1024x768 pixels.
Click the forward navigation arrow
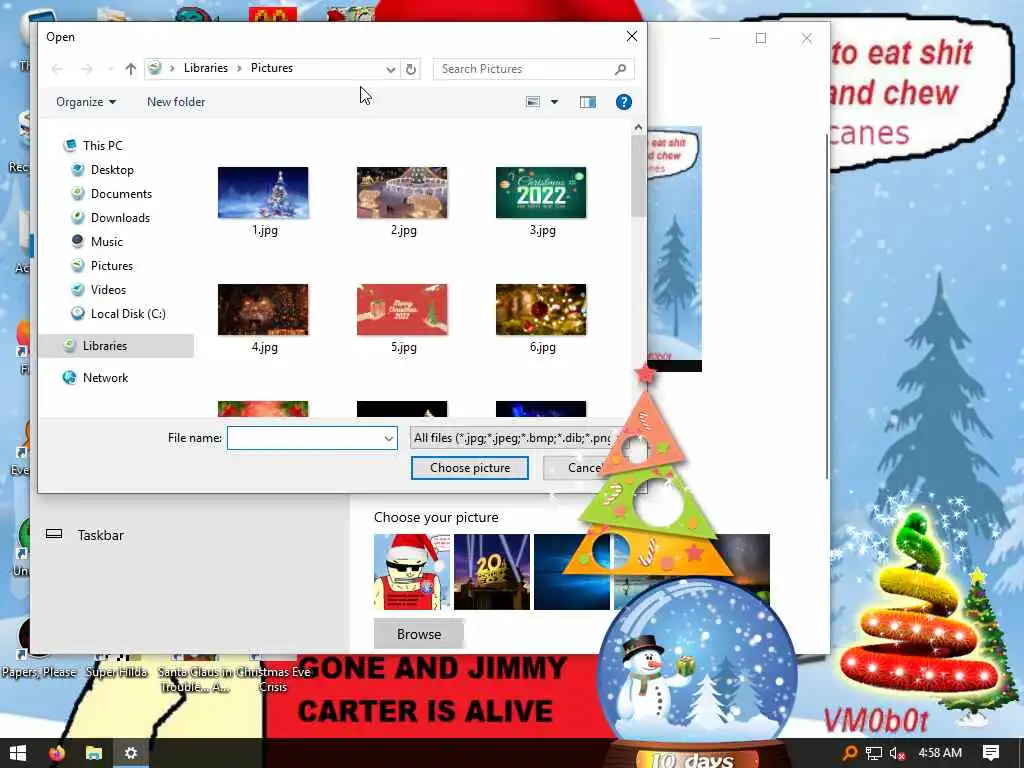pyautogui.click(x=86, y=69)
